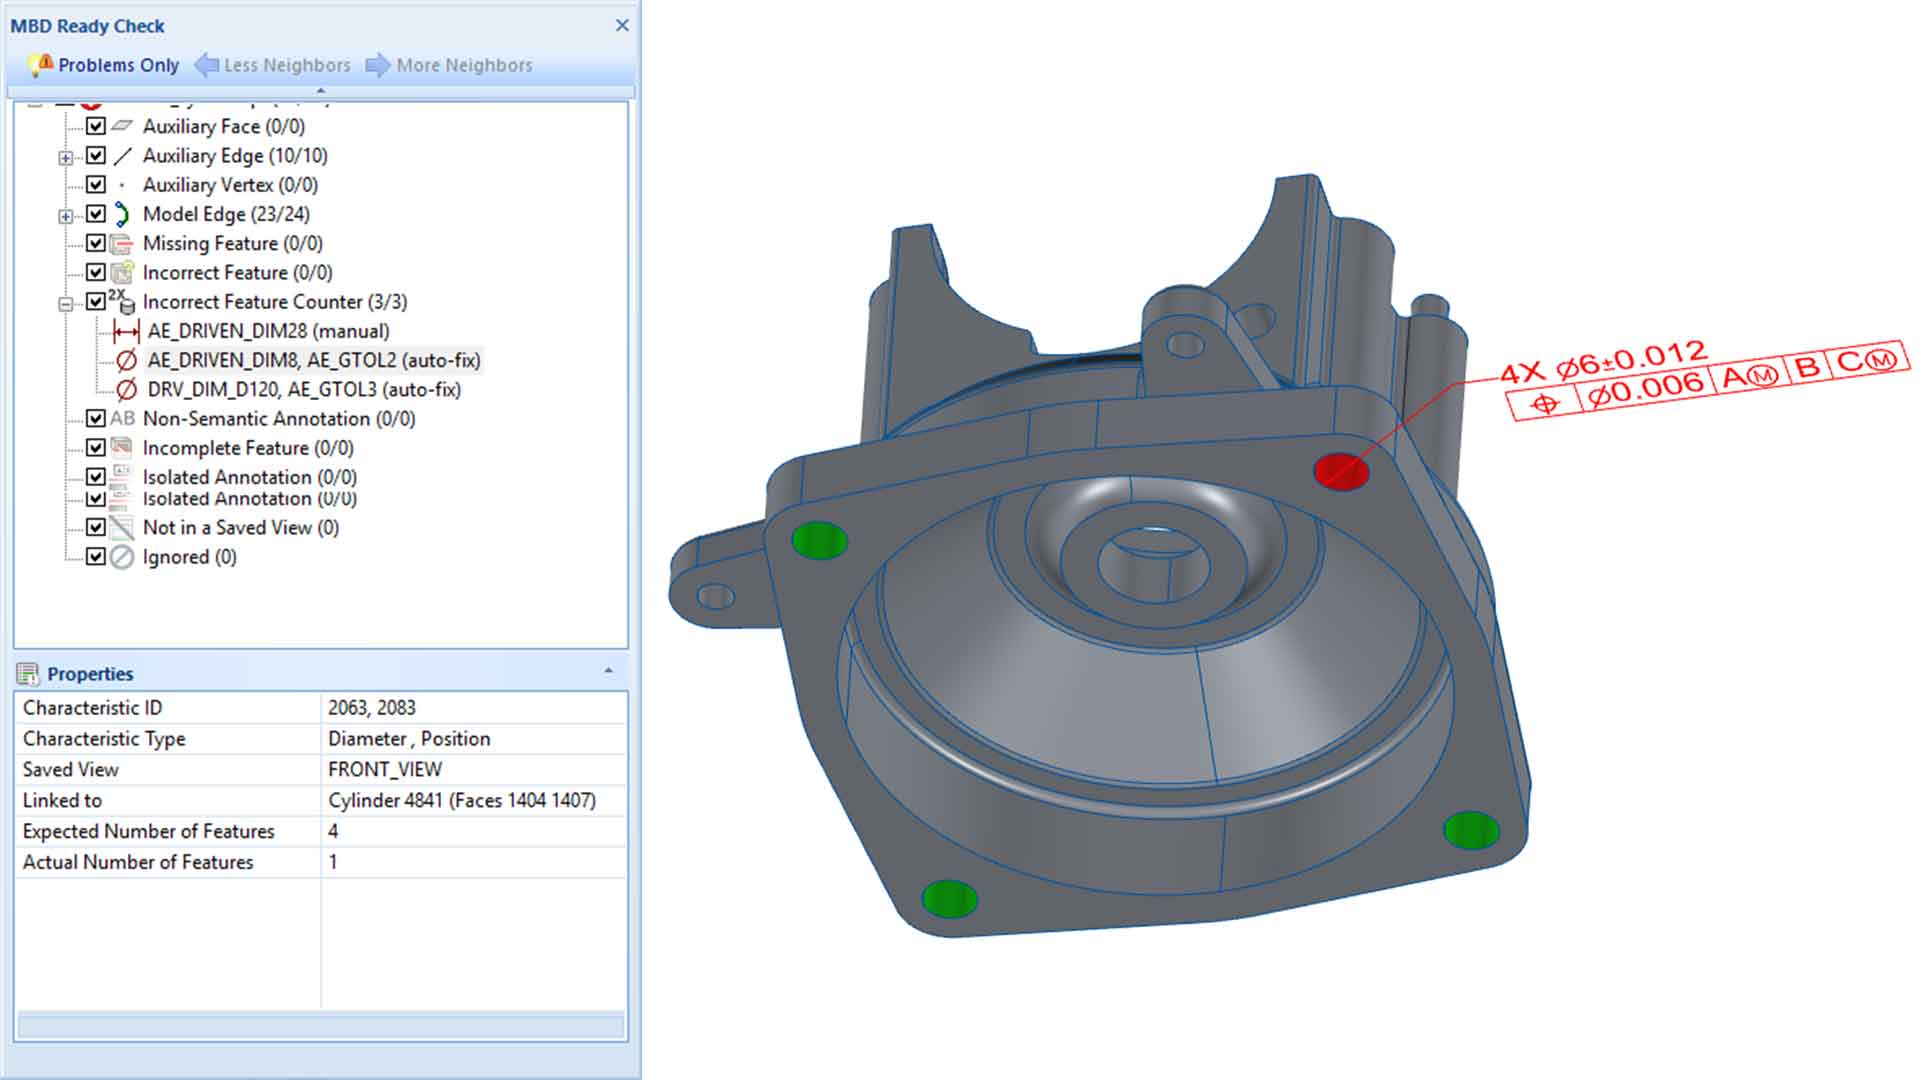Click the DRV_DIM_D120 diameter icon

126,389
